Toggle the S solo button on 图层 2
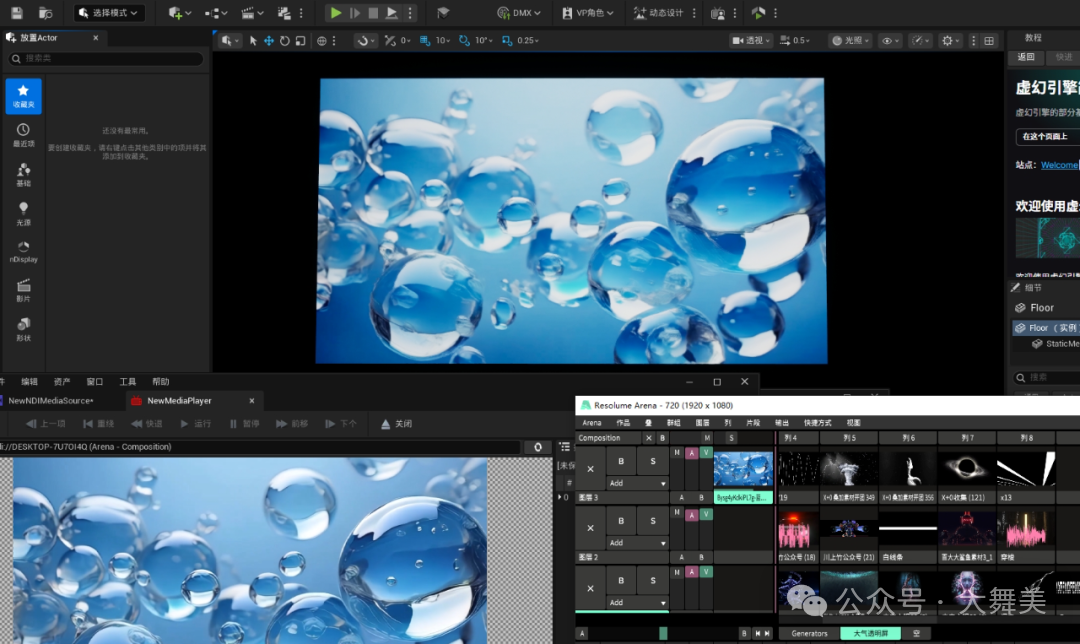This screenshot has height=644, width=1080. 653,521
